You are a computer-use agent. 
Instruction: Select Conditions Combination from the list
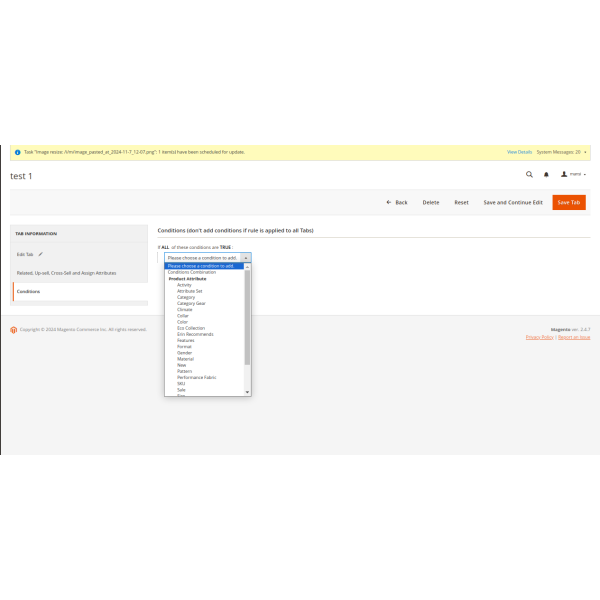191,272
